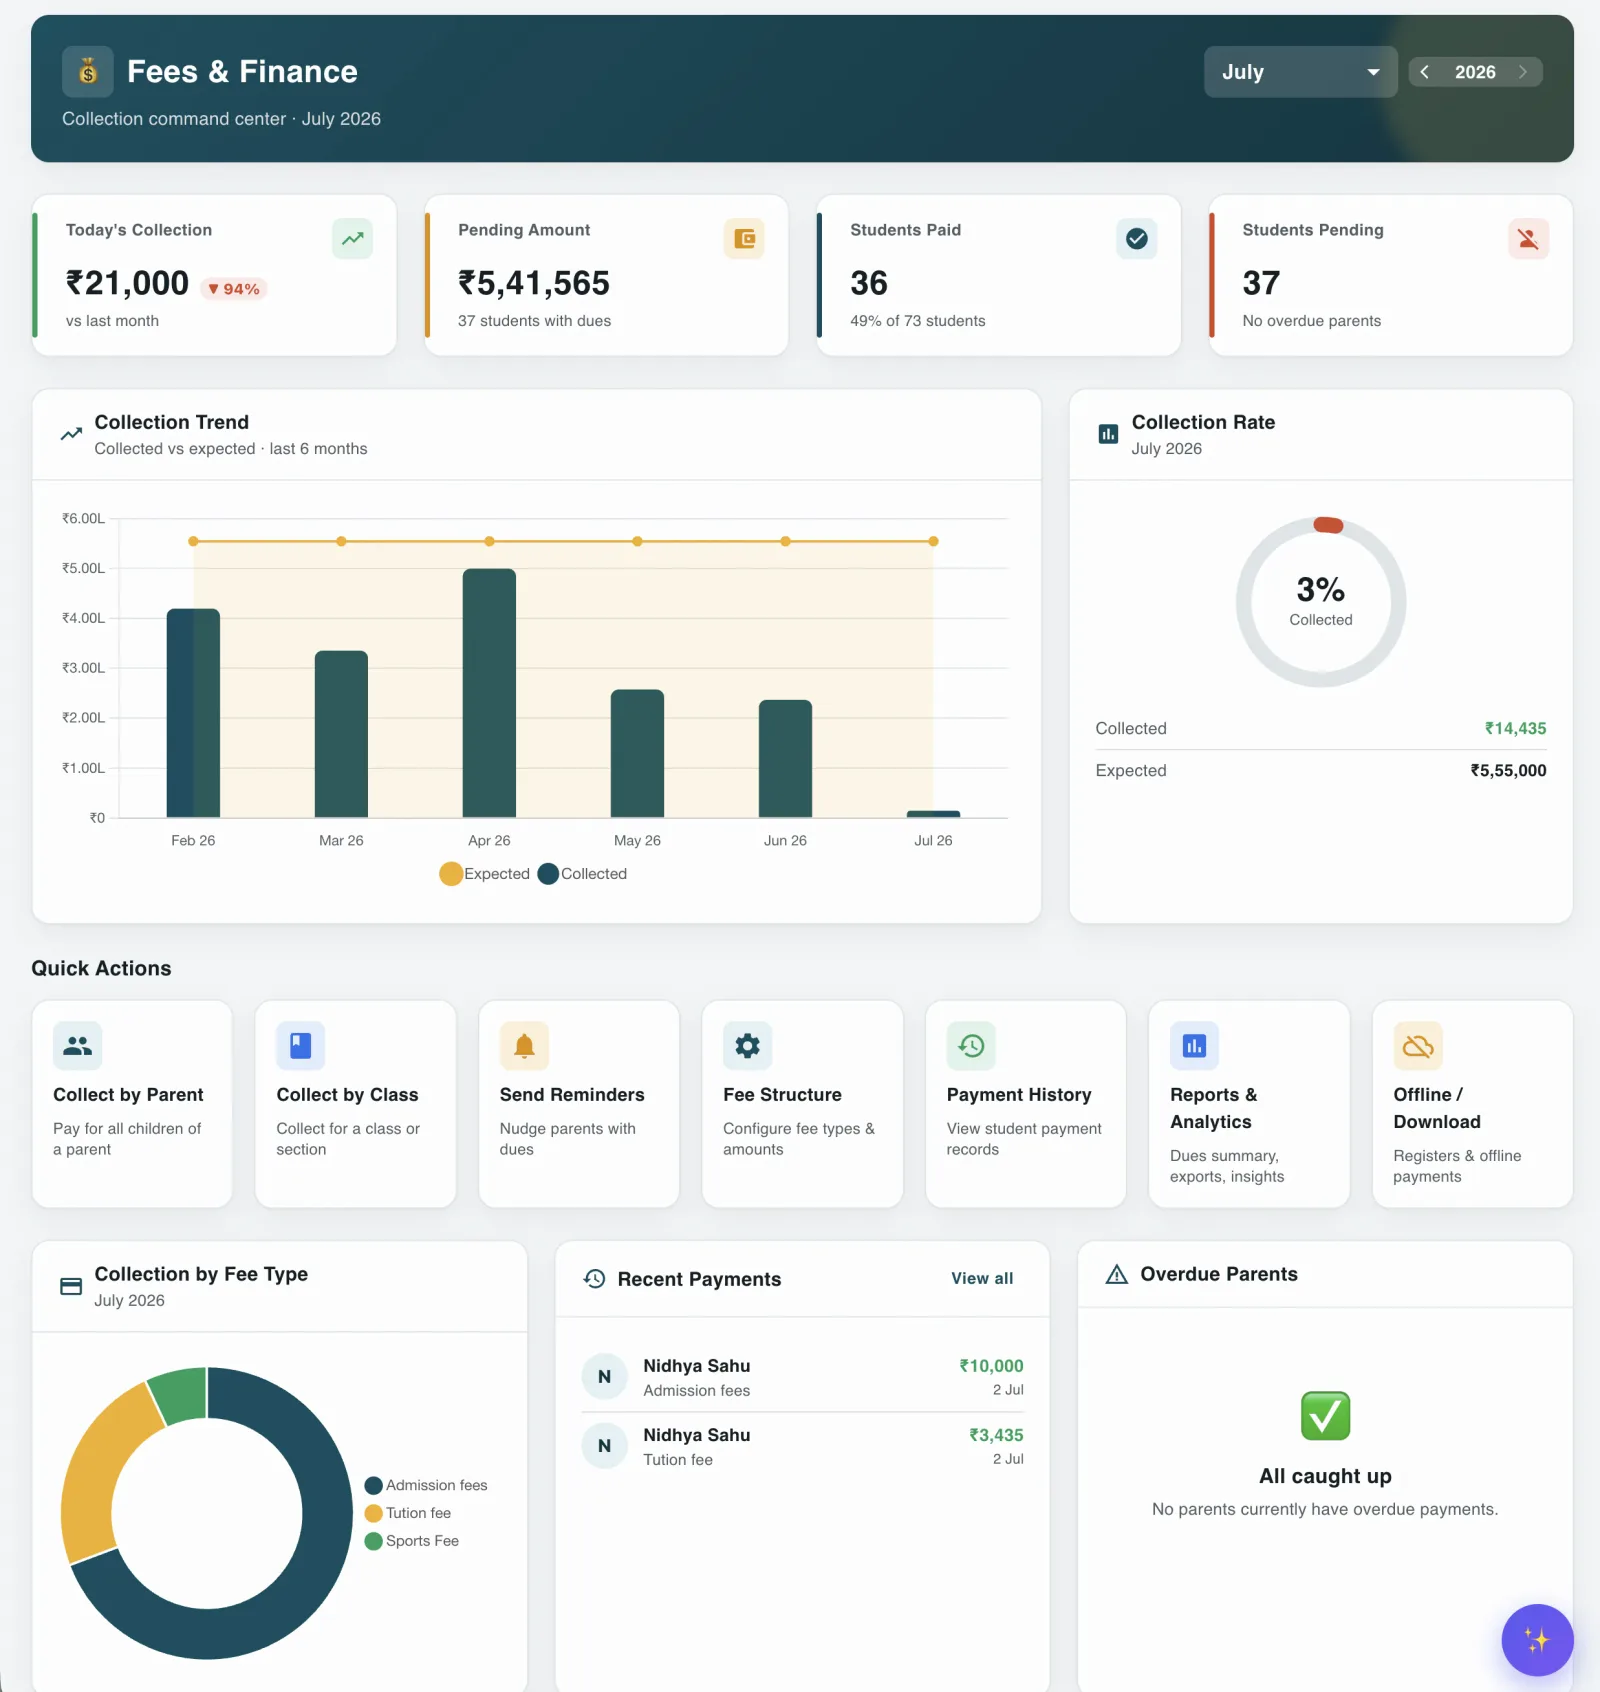Go to next year with right chevron
The height and width of the screenshot is (1692, 1600).
pos(1522,72)
